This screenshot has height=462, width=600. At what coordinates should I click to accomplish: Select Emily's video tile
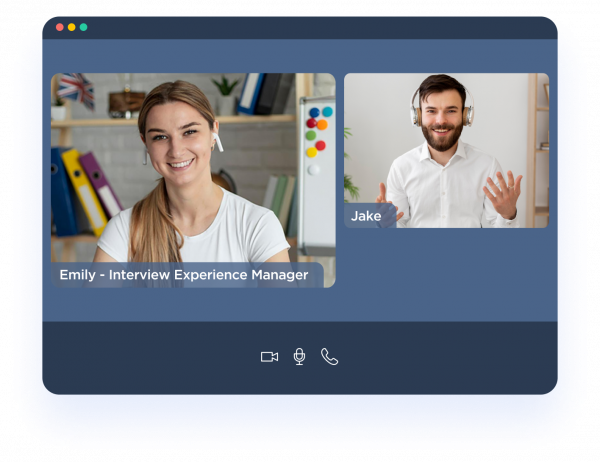pyautogui.click(x=193, y=170)
